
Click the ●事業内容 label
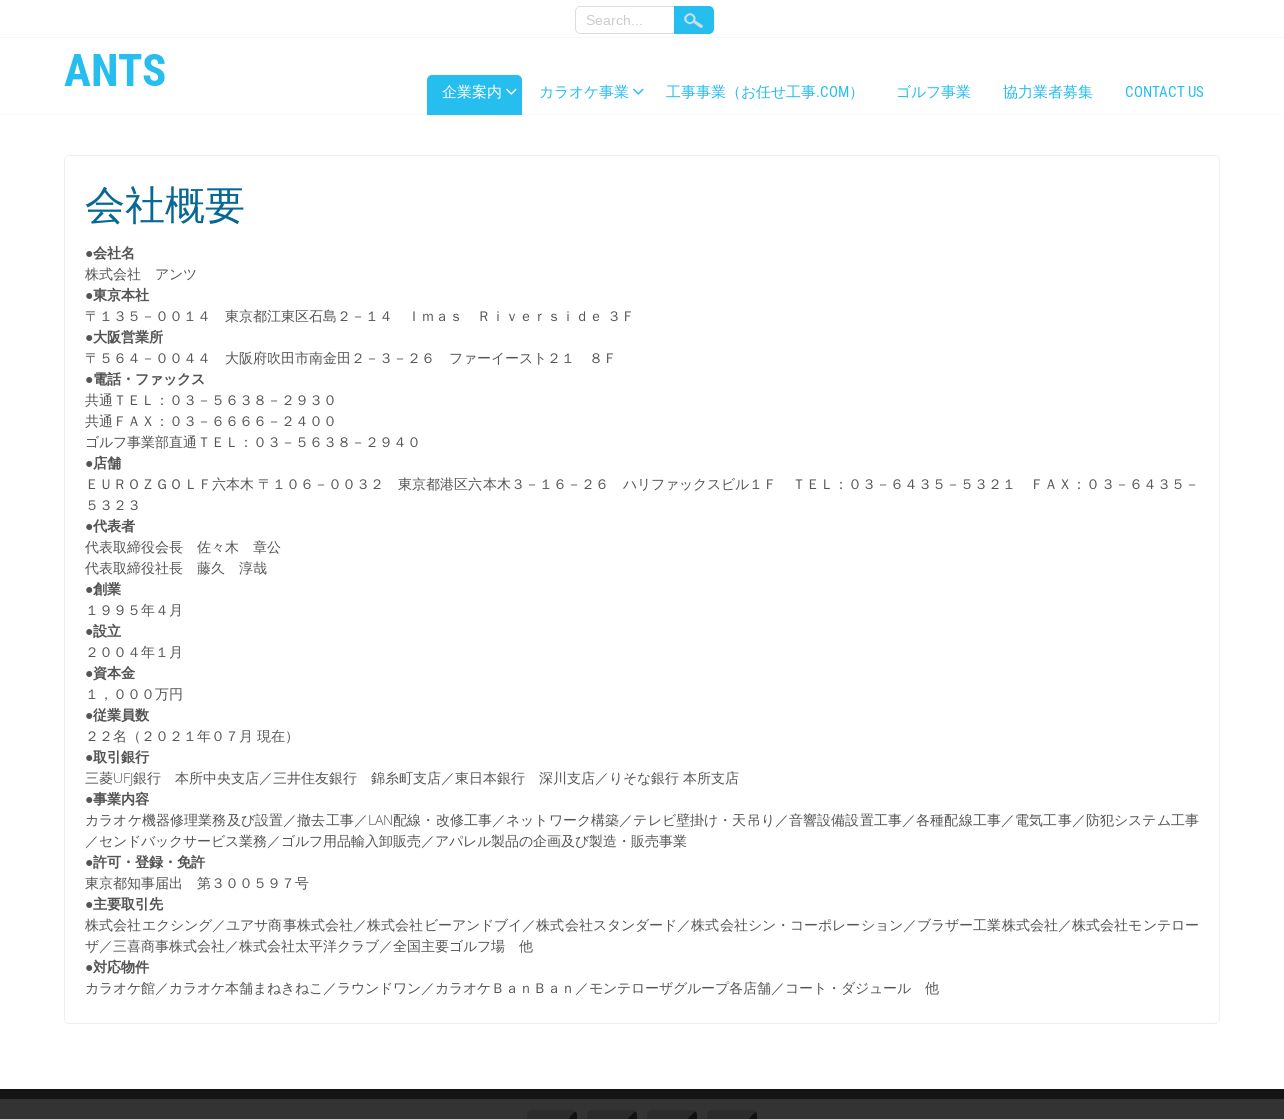tap(117, 799)
